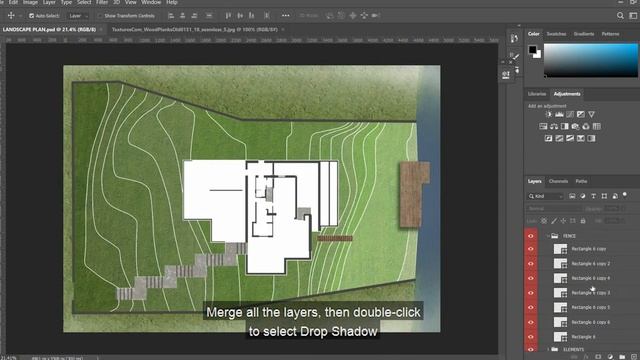Viewport: 640px width, 360px height.
Task: Switch to the Libraries tab
Action: pyautogui.click(x=536, y=94)
